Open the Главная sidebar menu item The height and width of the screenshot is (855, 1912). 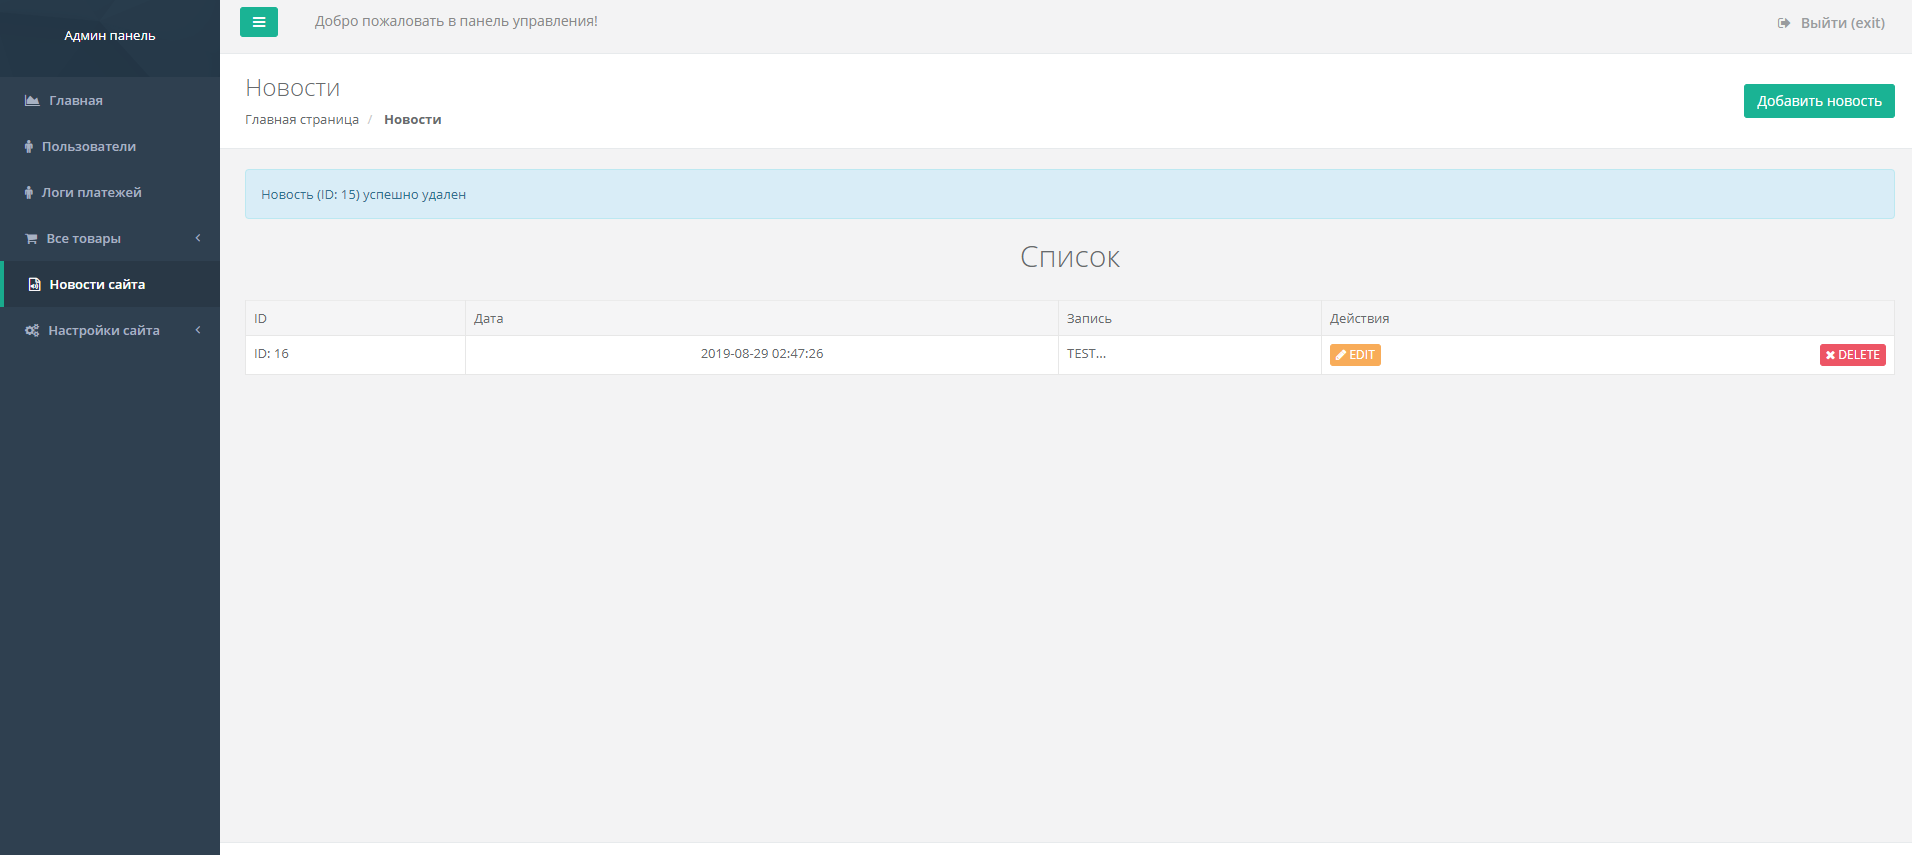pos(76,101)
